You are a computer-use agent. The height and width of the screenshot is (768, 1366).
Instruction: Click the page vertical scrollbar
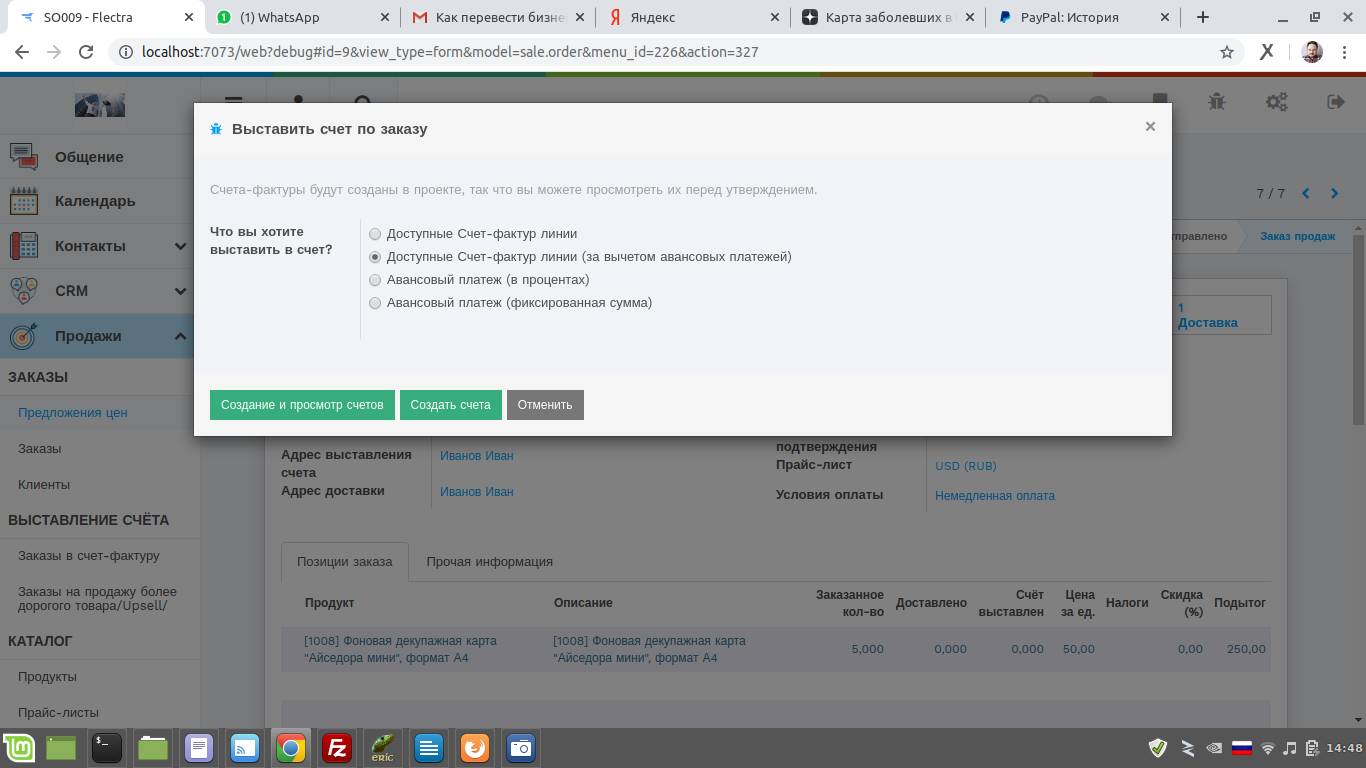coord(1358,330)
